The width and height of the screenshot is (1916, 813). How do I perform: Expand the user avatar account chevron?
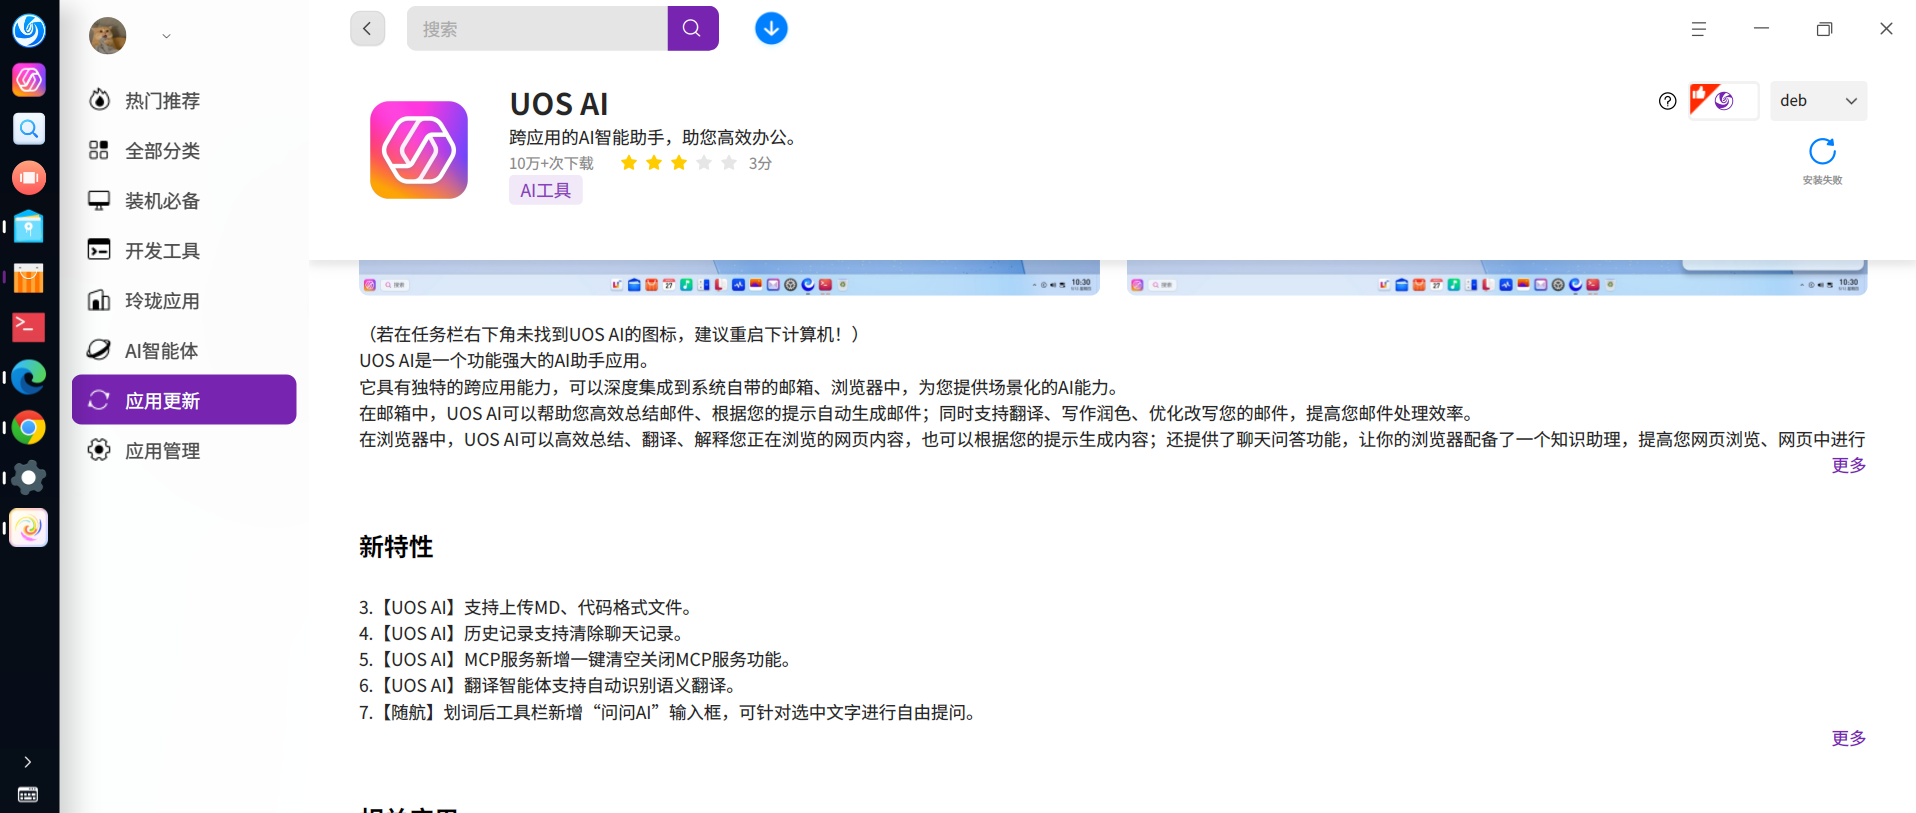pyautogui.click(x=166, y=36)
